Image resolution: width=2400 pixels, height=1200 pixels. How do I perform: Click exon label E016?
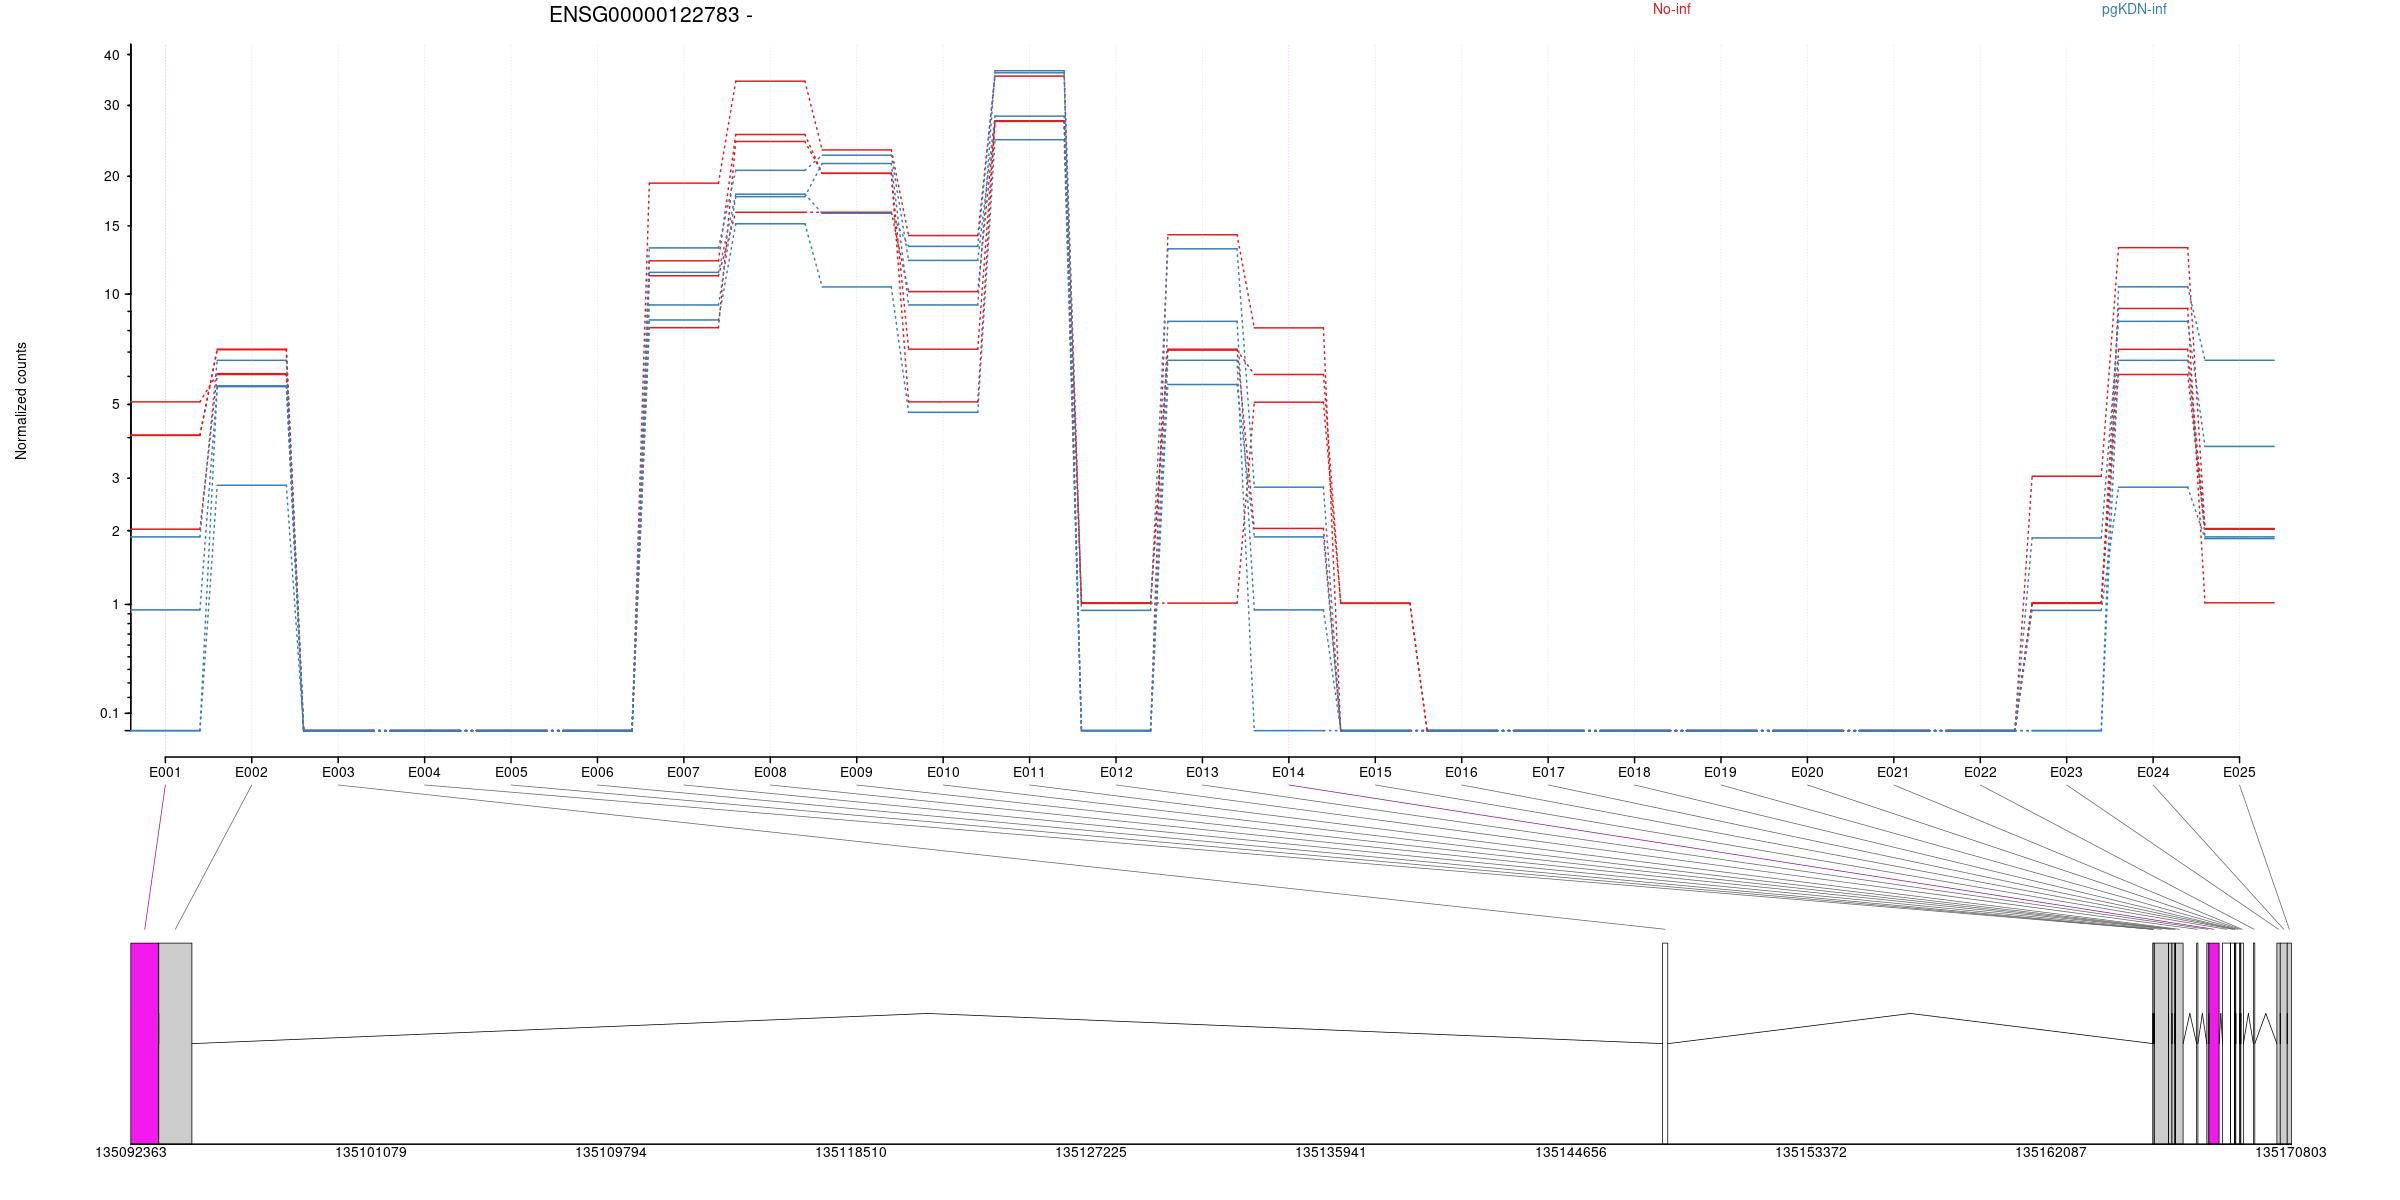coord(1461,772)
